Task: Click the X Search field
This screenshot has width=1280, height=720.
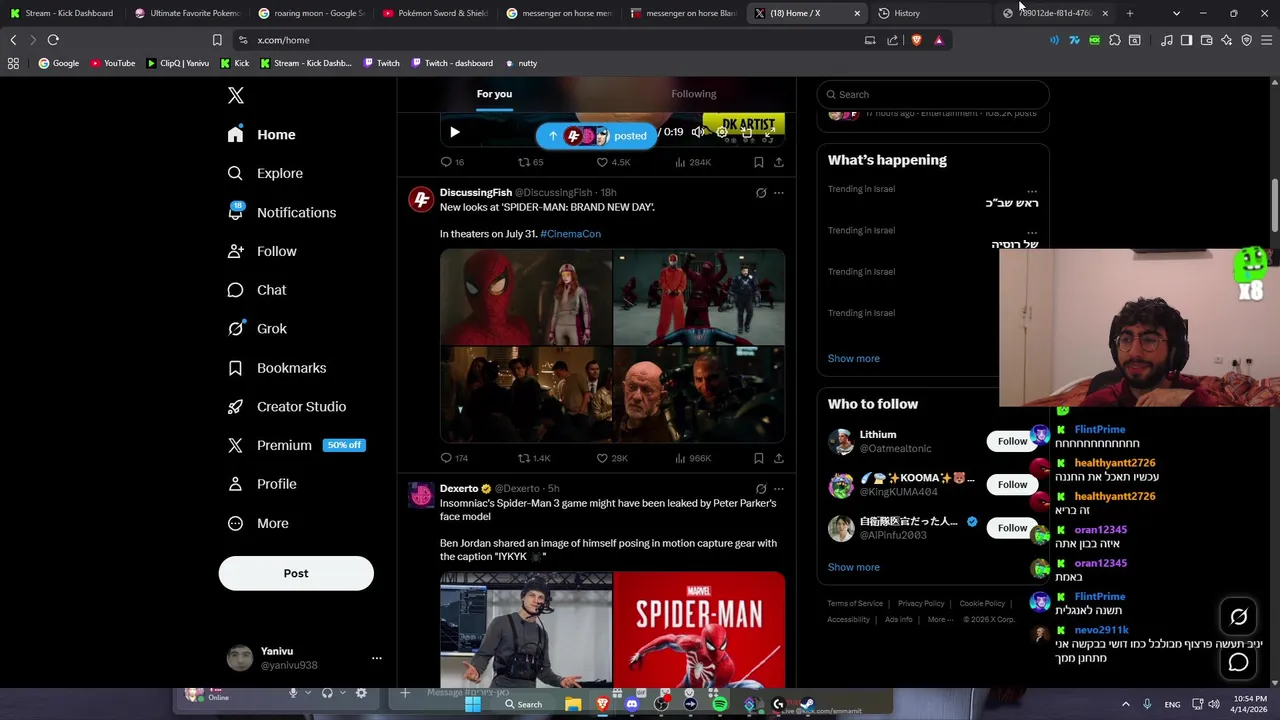Action: (x=933, y=94)
